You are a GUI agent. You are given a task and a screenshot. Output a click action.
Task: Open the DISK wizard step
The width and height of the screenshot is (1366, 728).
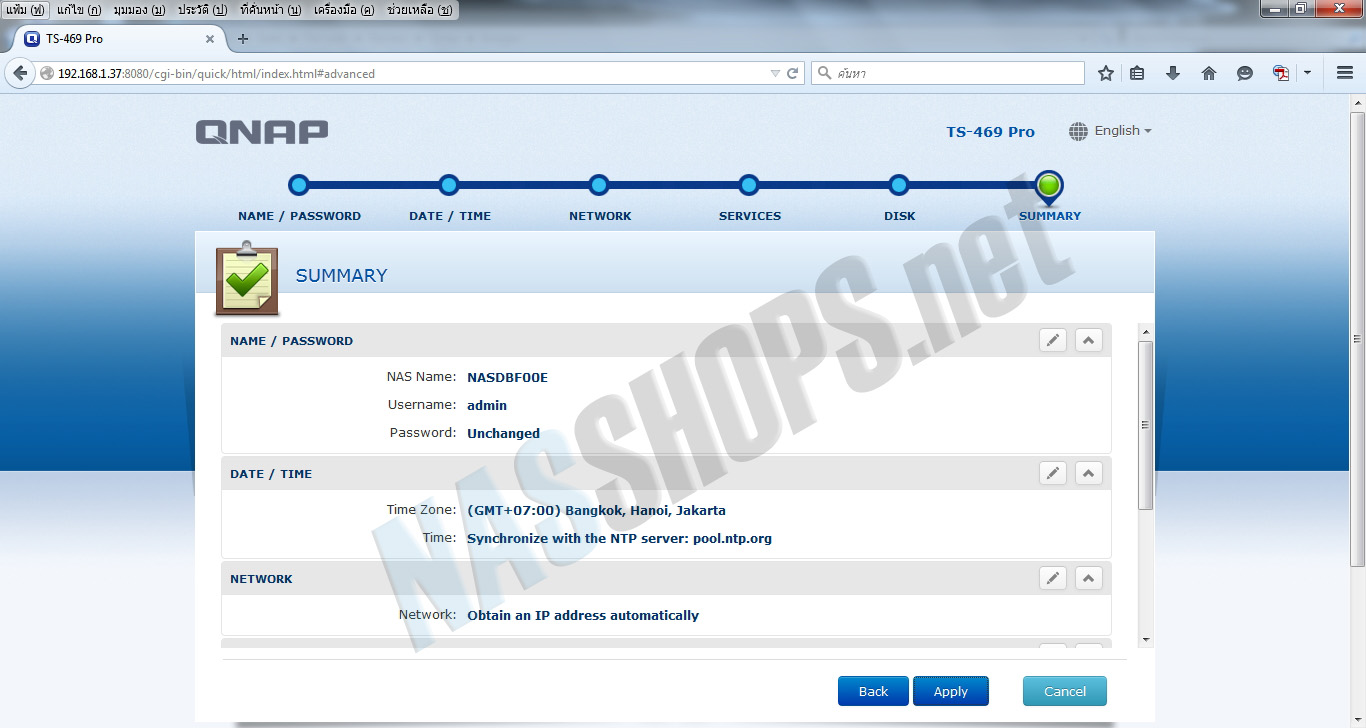point(899,185)
